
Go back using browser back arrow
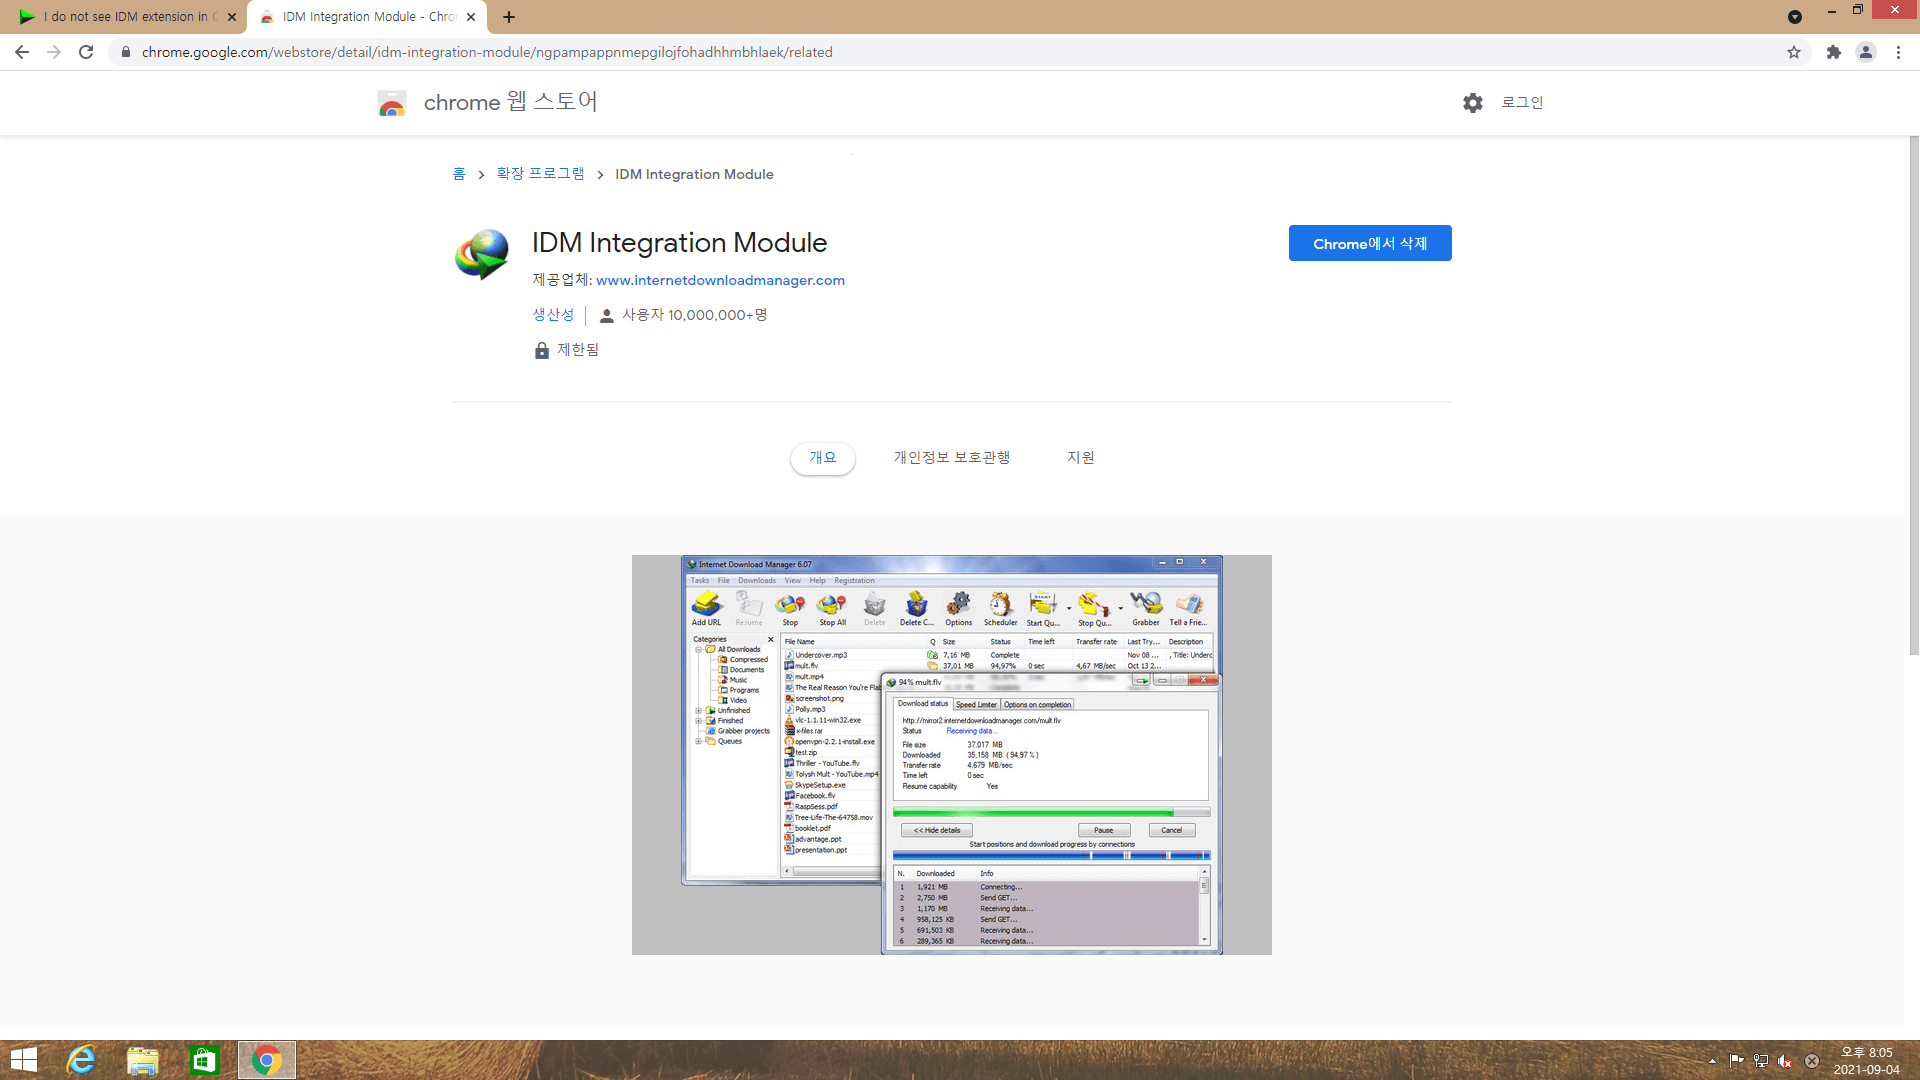(x=22, y=52)
